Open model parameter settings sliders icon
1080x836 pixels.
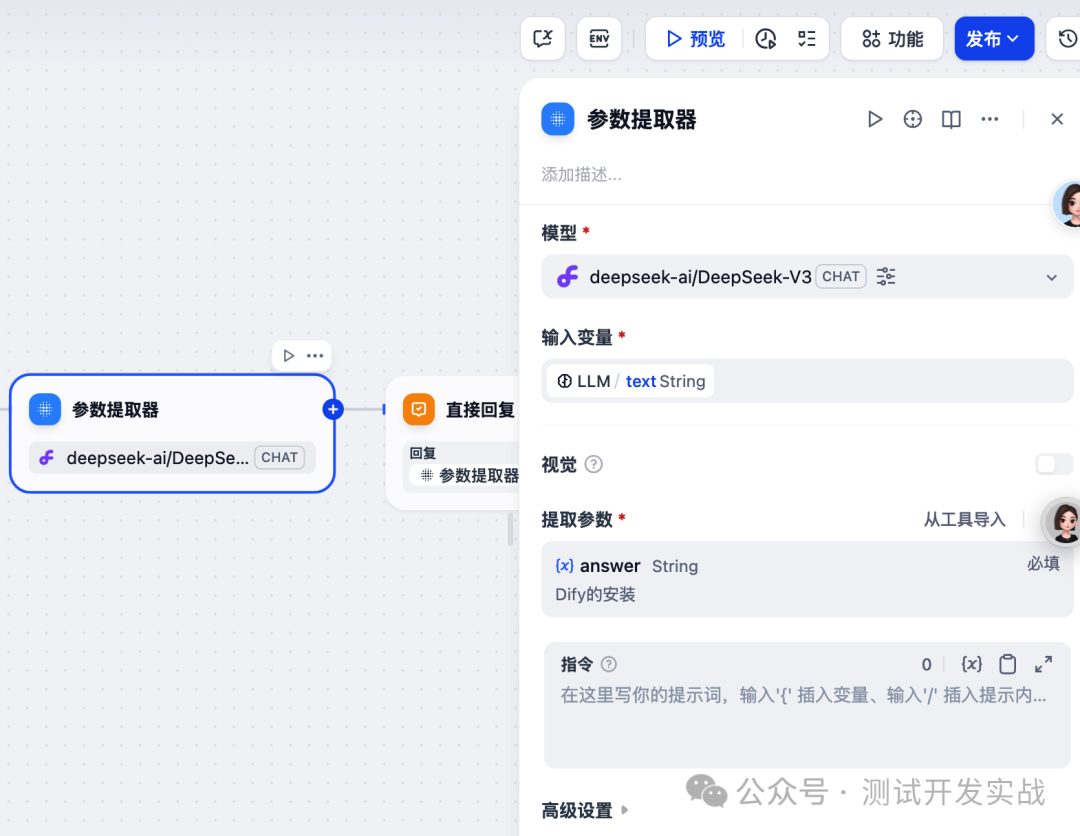pos(886,277)
